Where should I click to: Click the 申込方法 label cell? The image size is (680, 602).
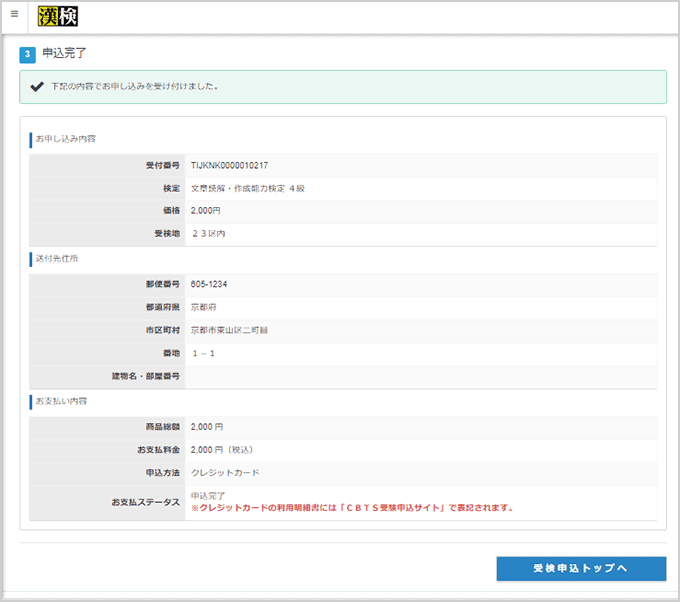[107, 473]
